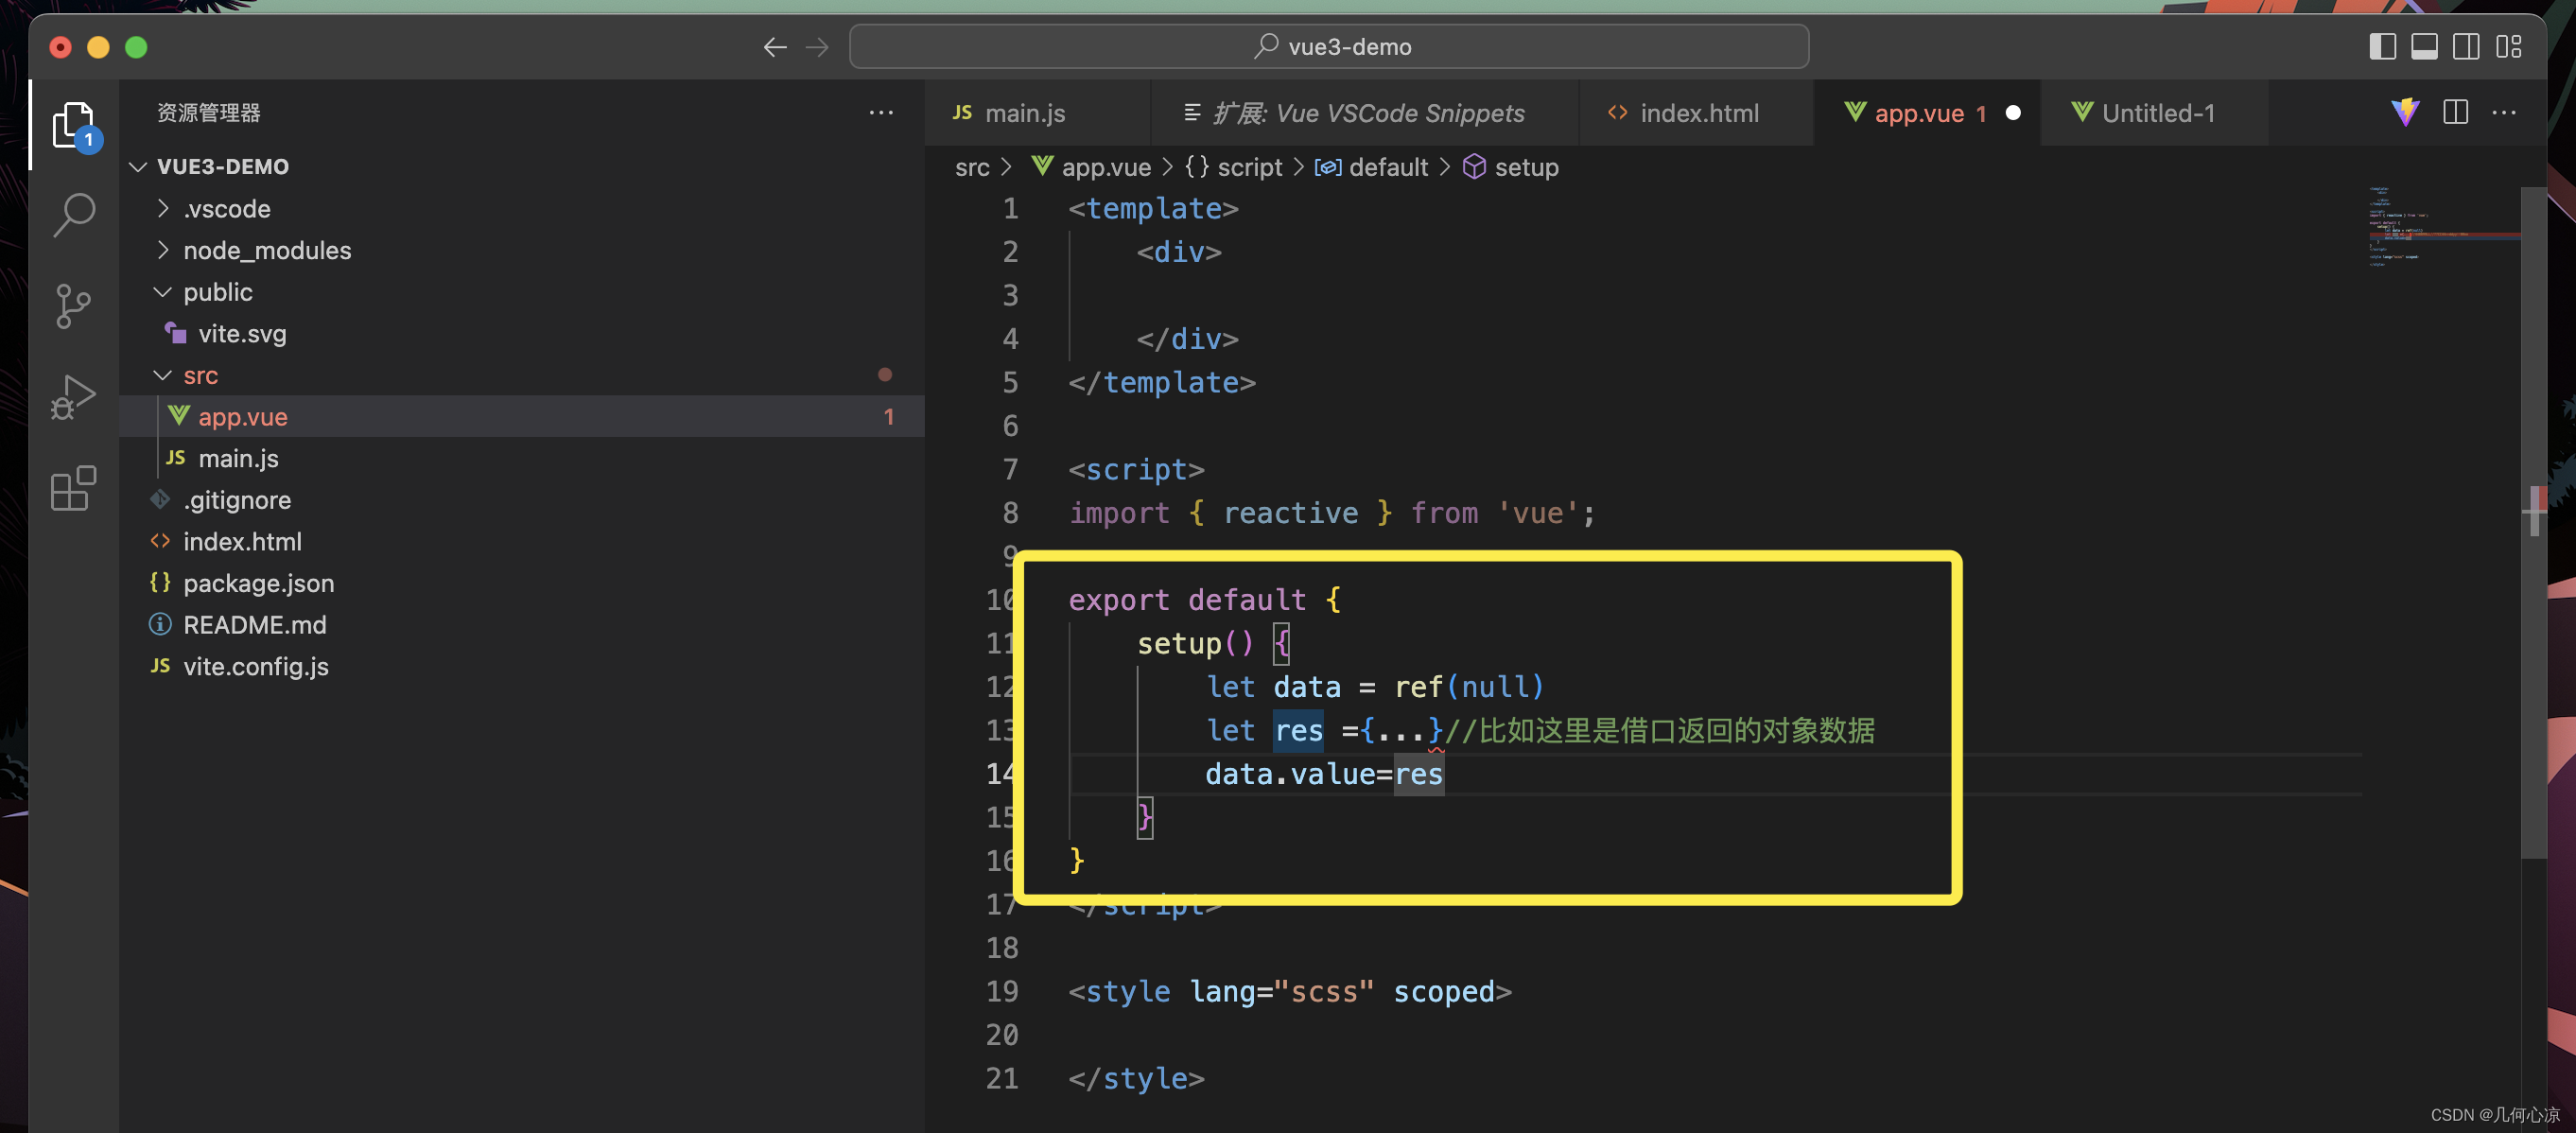
Task: Click line number 1 in the gutter
Action: pos(1010,208)
